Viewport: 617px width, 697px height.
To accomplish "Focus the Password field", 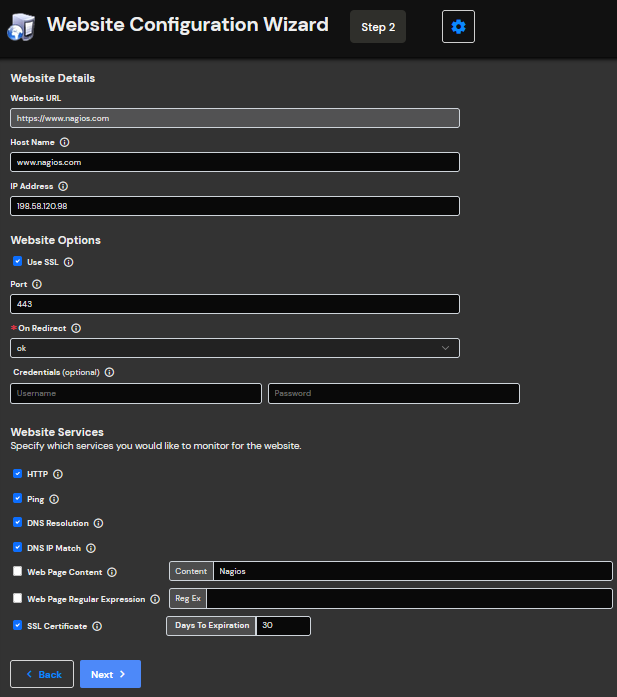I will pyautogui.click(x=394, y=393).
